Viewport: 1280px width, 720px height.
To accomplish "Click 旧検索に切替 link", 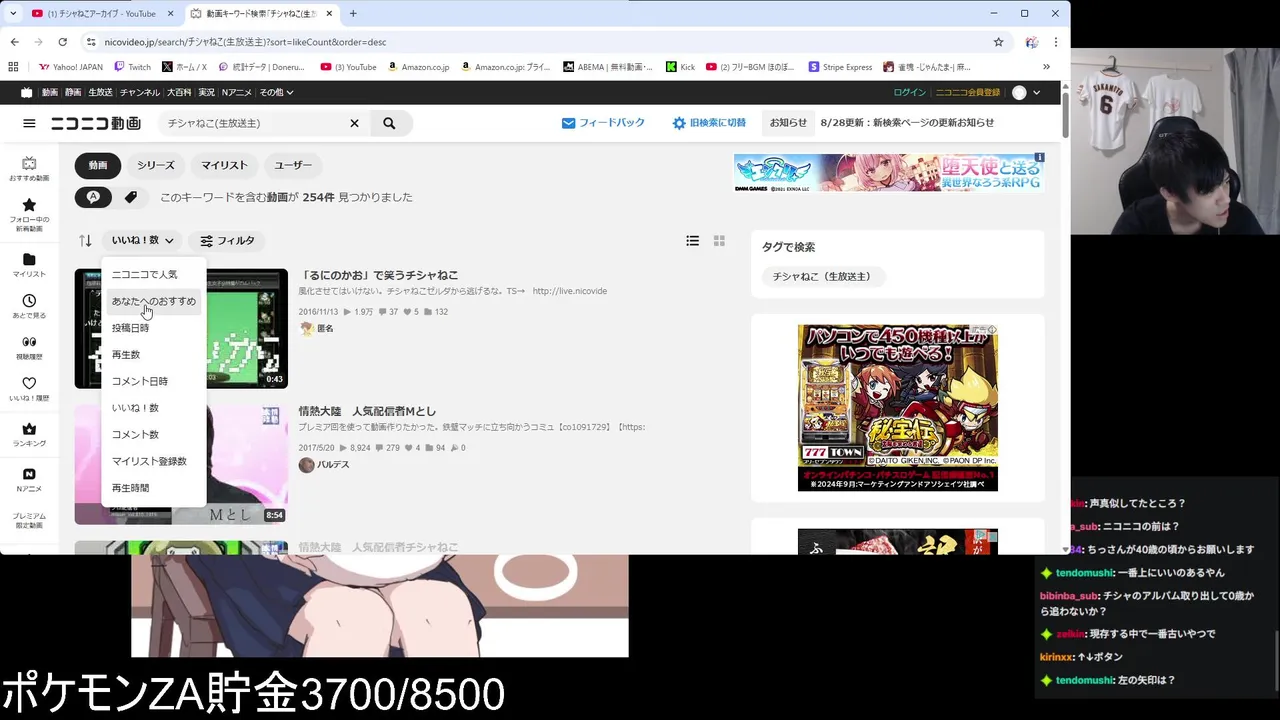I will (x=709, y=123).
